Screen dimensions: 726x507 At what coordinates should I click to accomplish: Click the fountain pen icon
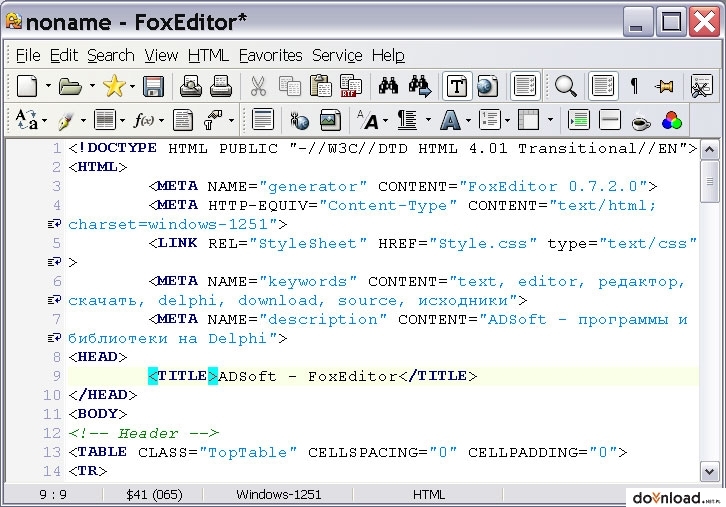66,121
